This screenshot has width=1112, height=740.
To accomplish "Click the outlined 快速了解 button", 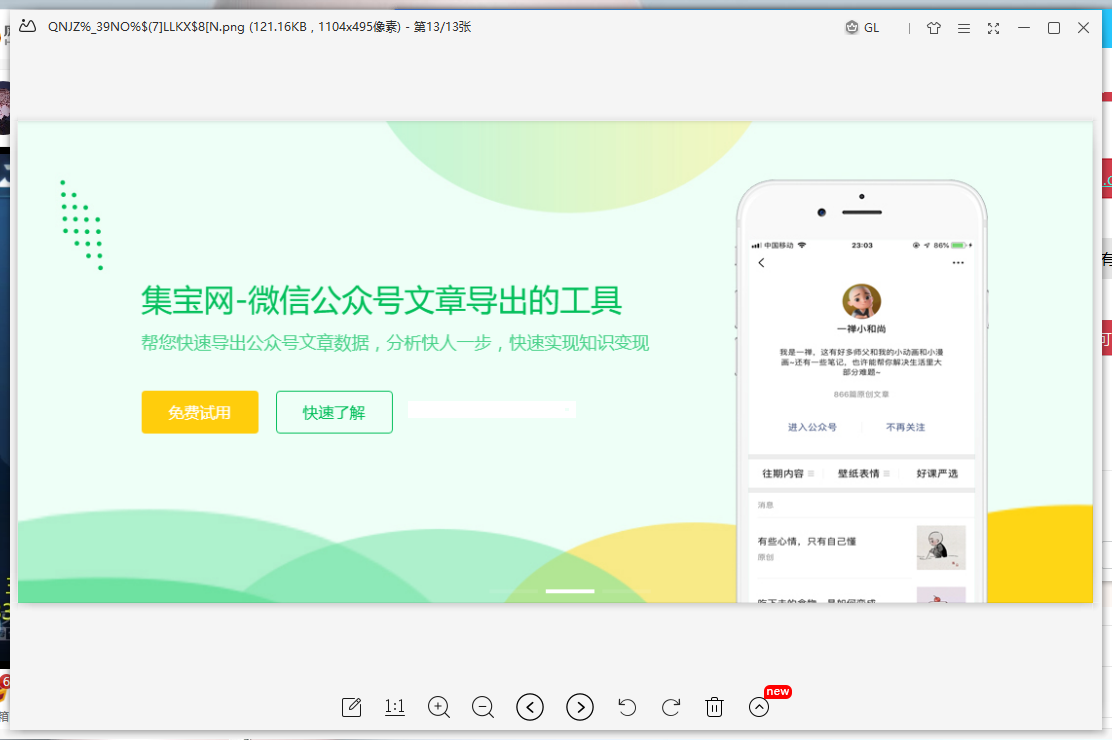I will point(334,412).
